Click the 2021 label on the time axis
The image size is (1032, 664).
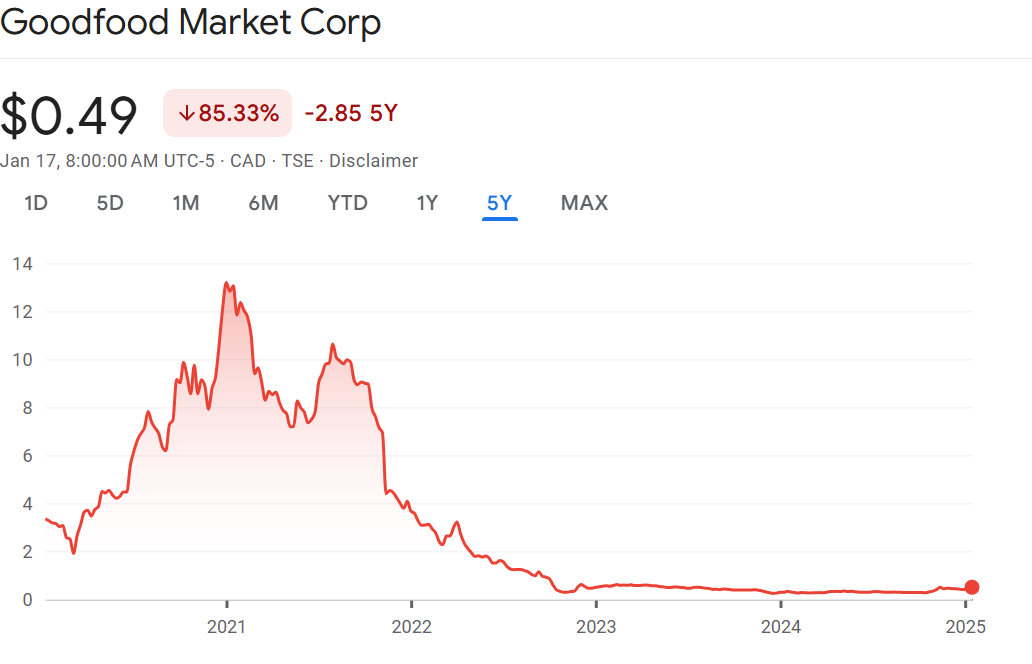[x=226, y=627]
